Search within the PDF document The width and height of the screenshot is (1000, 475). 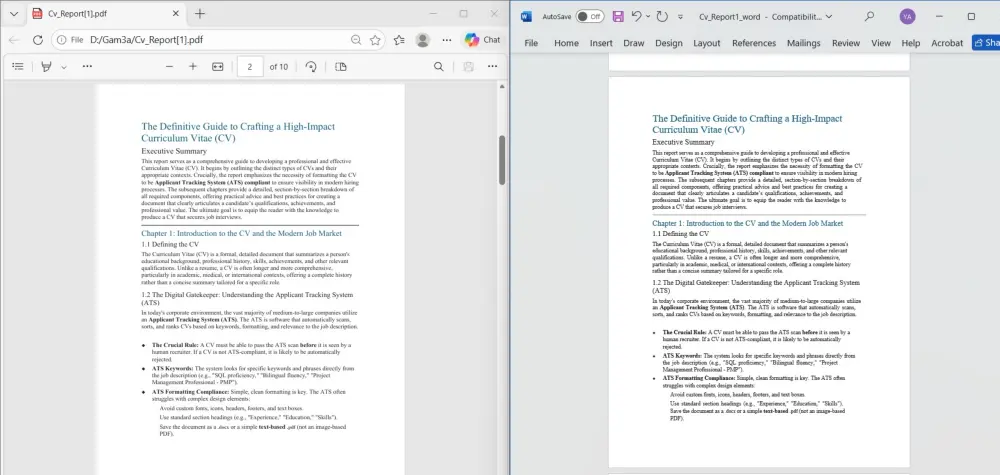tap(439, 66)
